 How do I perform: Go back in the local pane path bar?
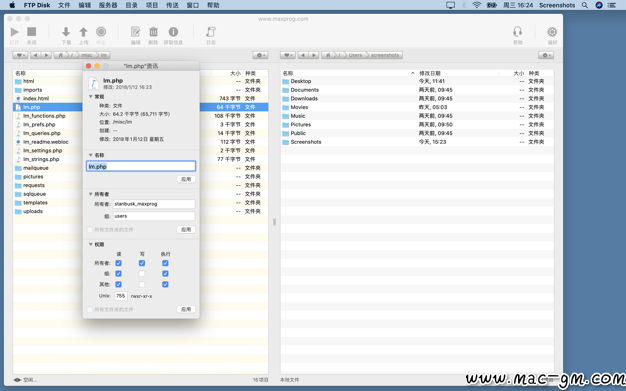pos(303,55)
